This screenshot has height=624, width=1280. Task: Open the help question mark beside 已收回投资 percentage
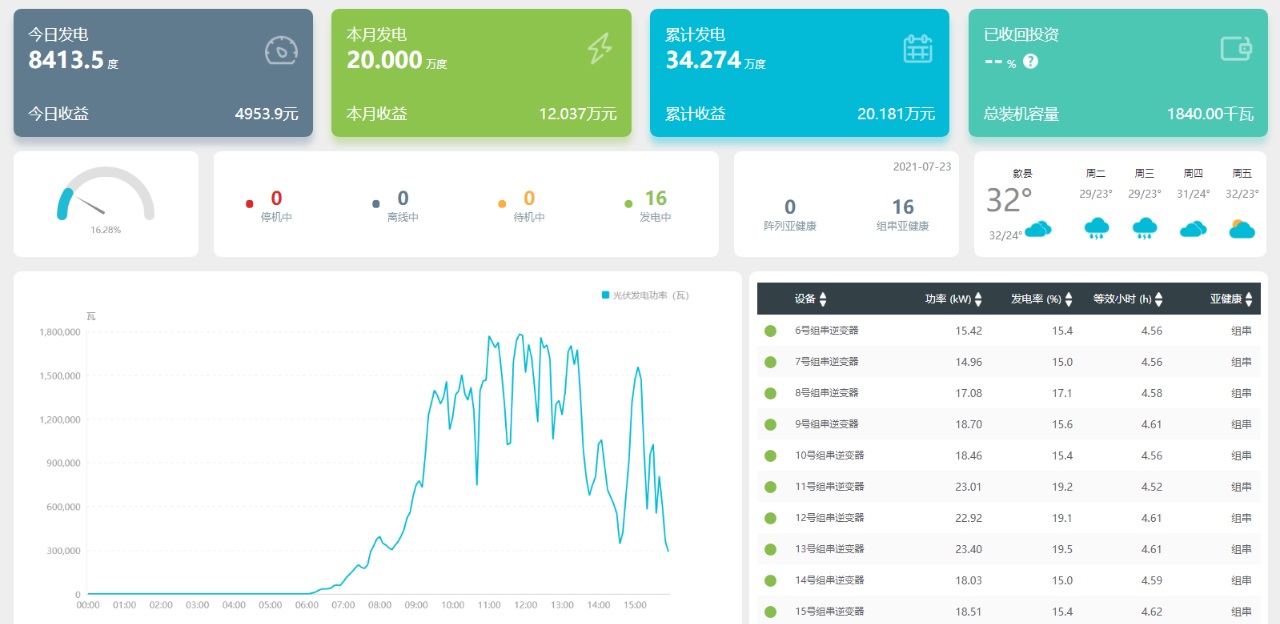pos(1030,62)
